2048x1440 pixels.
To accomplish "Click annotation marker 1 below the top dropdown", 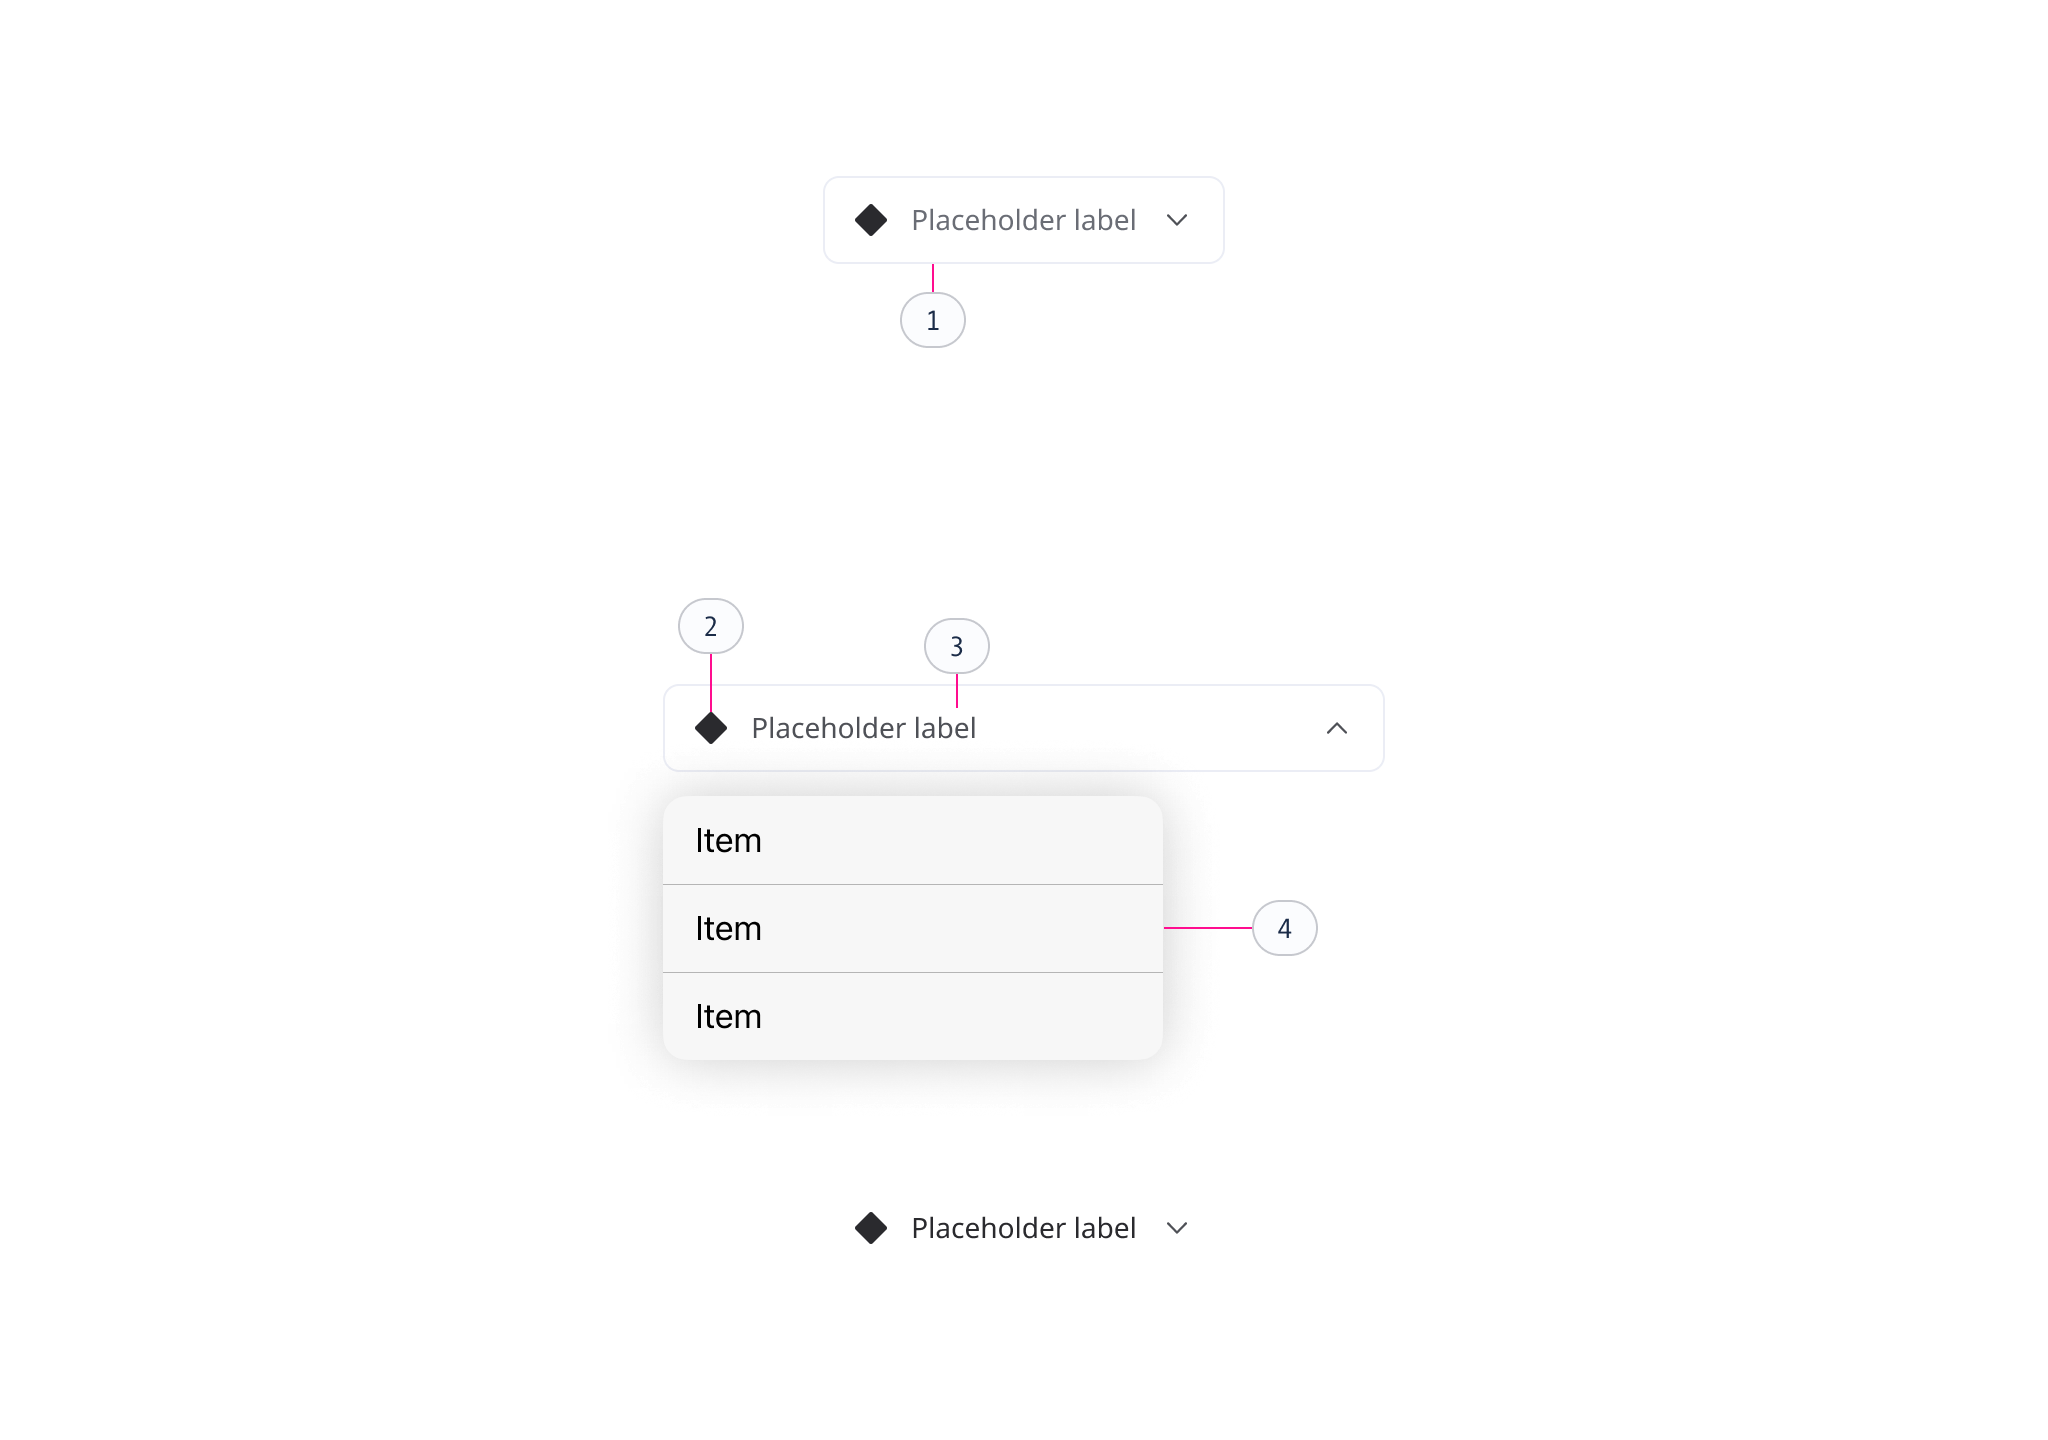I will [933, 319].
